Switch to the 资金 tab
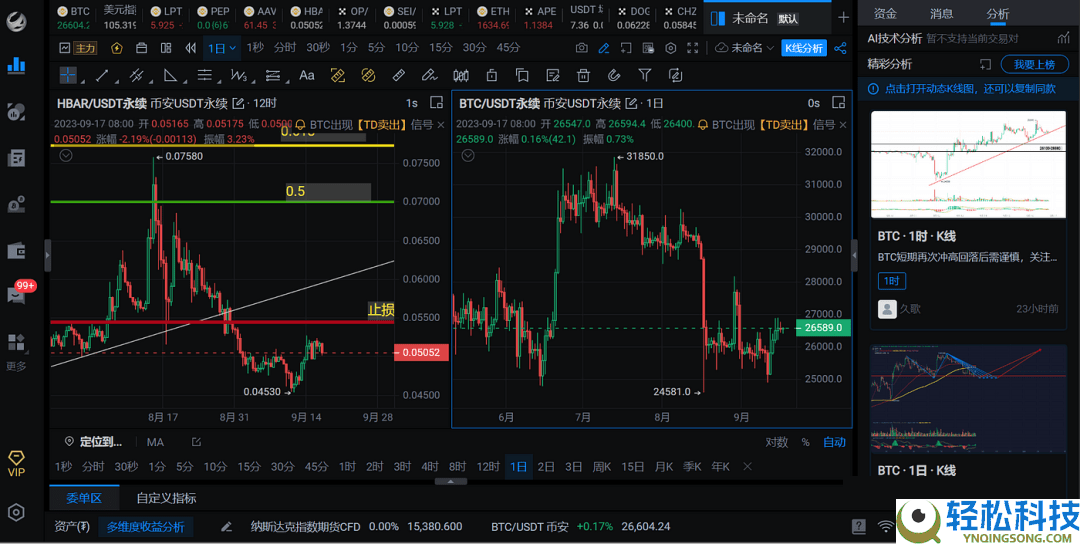Viewport: 1080px width, 544px height. tap(885, 14)
